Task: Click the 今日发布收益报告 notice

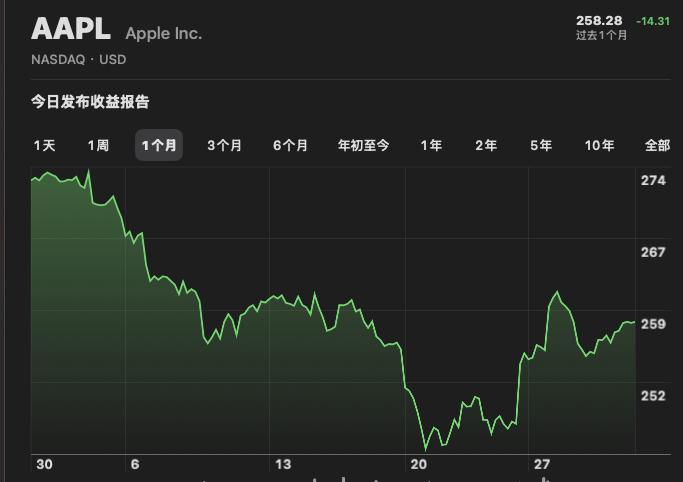Action: [90, 102]
